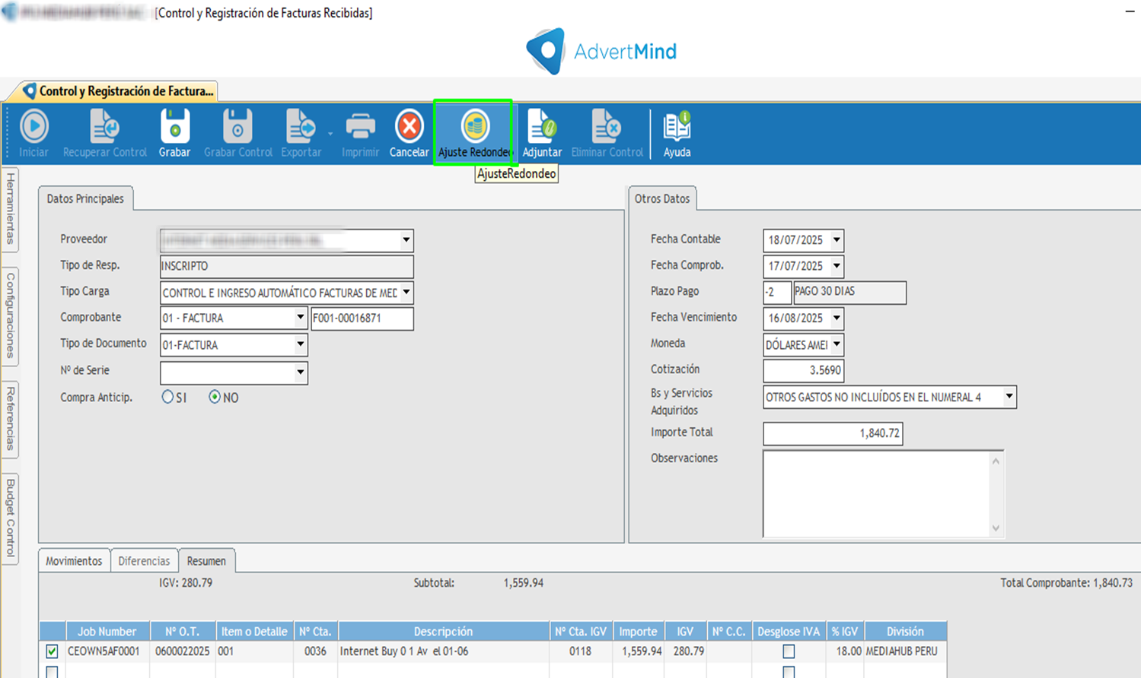Toggle Desglose IVA checkbox in second row
The width and height of the screenshot is (1141, 678).
point(789,672)
